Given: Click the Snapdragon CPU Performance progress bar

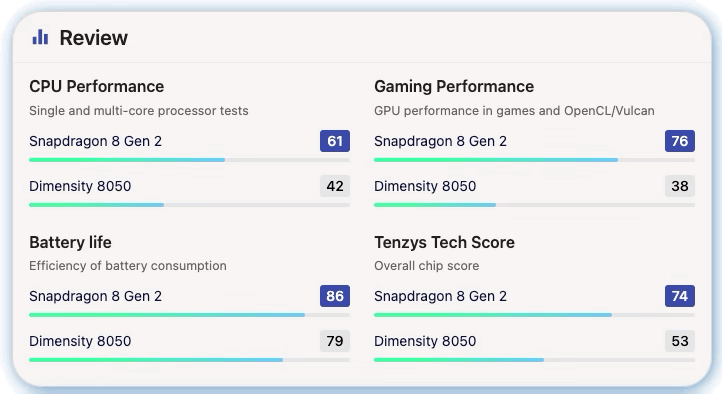Looking at the screenshot, I should (x=189, y=160).
